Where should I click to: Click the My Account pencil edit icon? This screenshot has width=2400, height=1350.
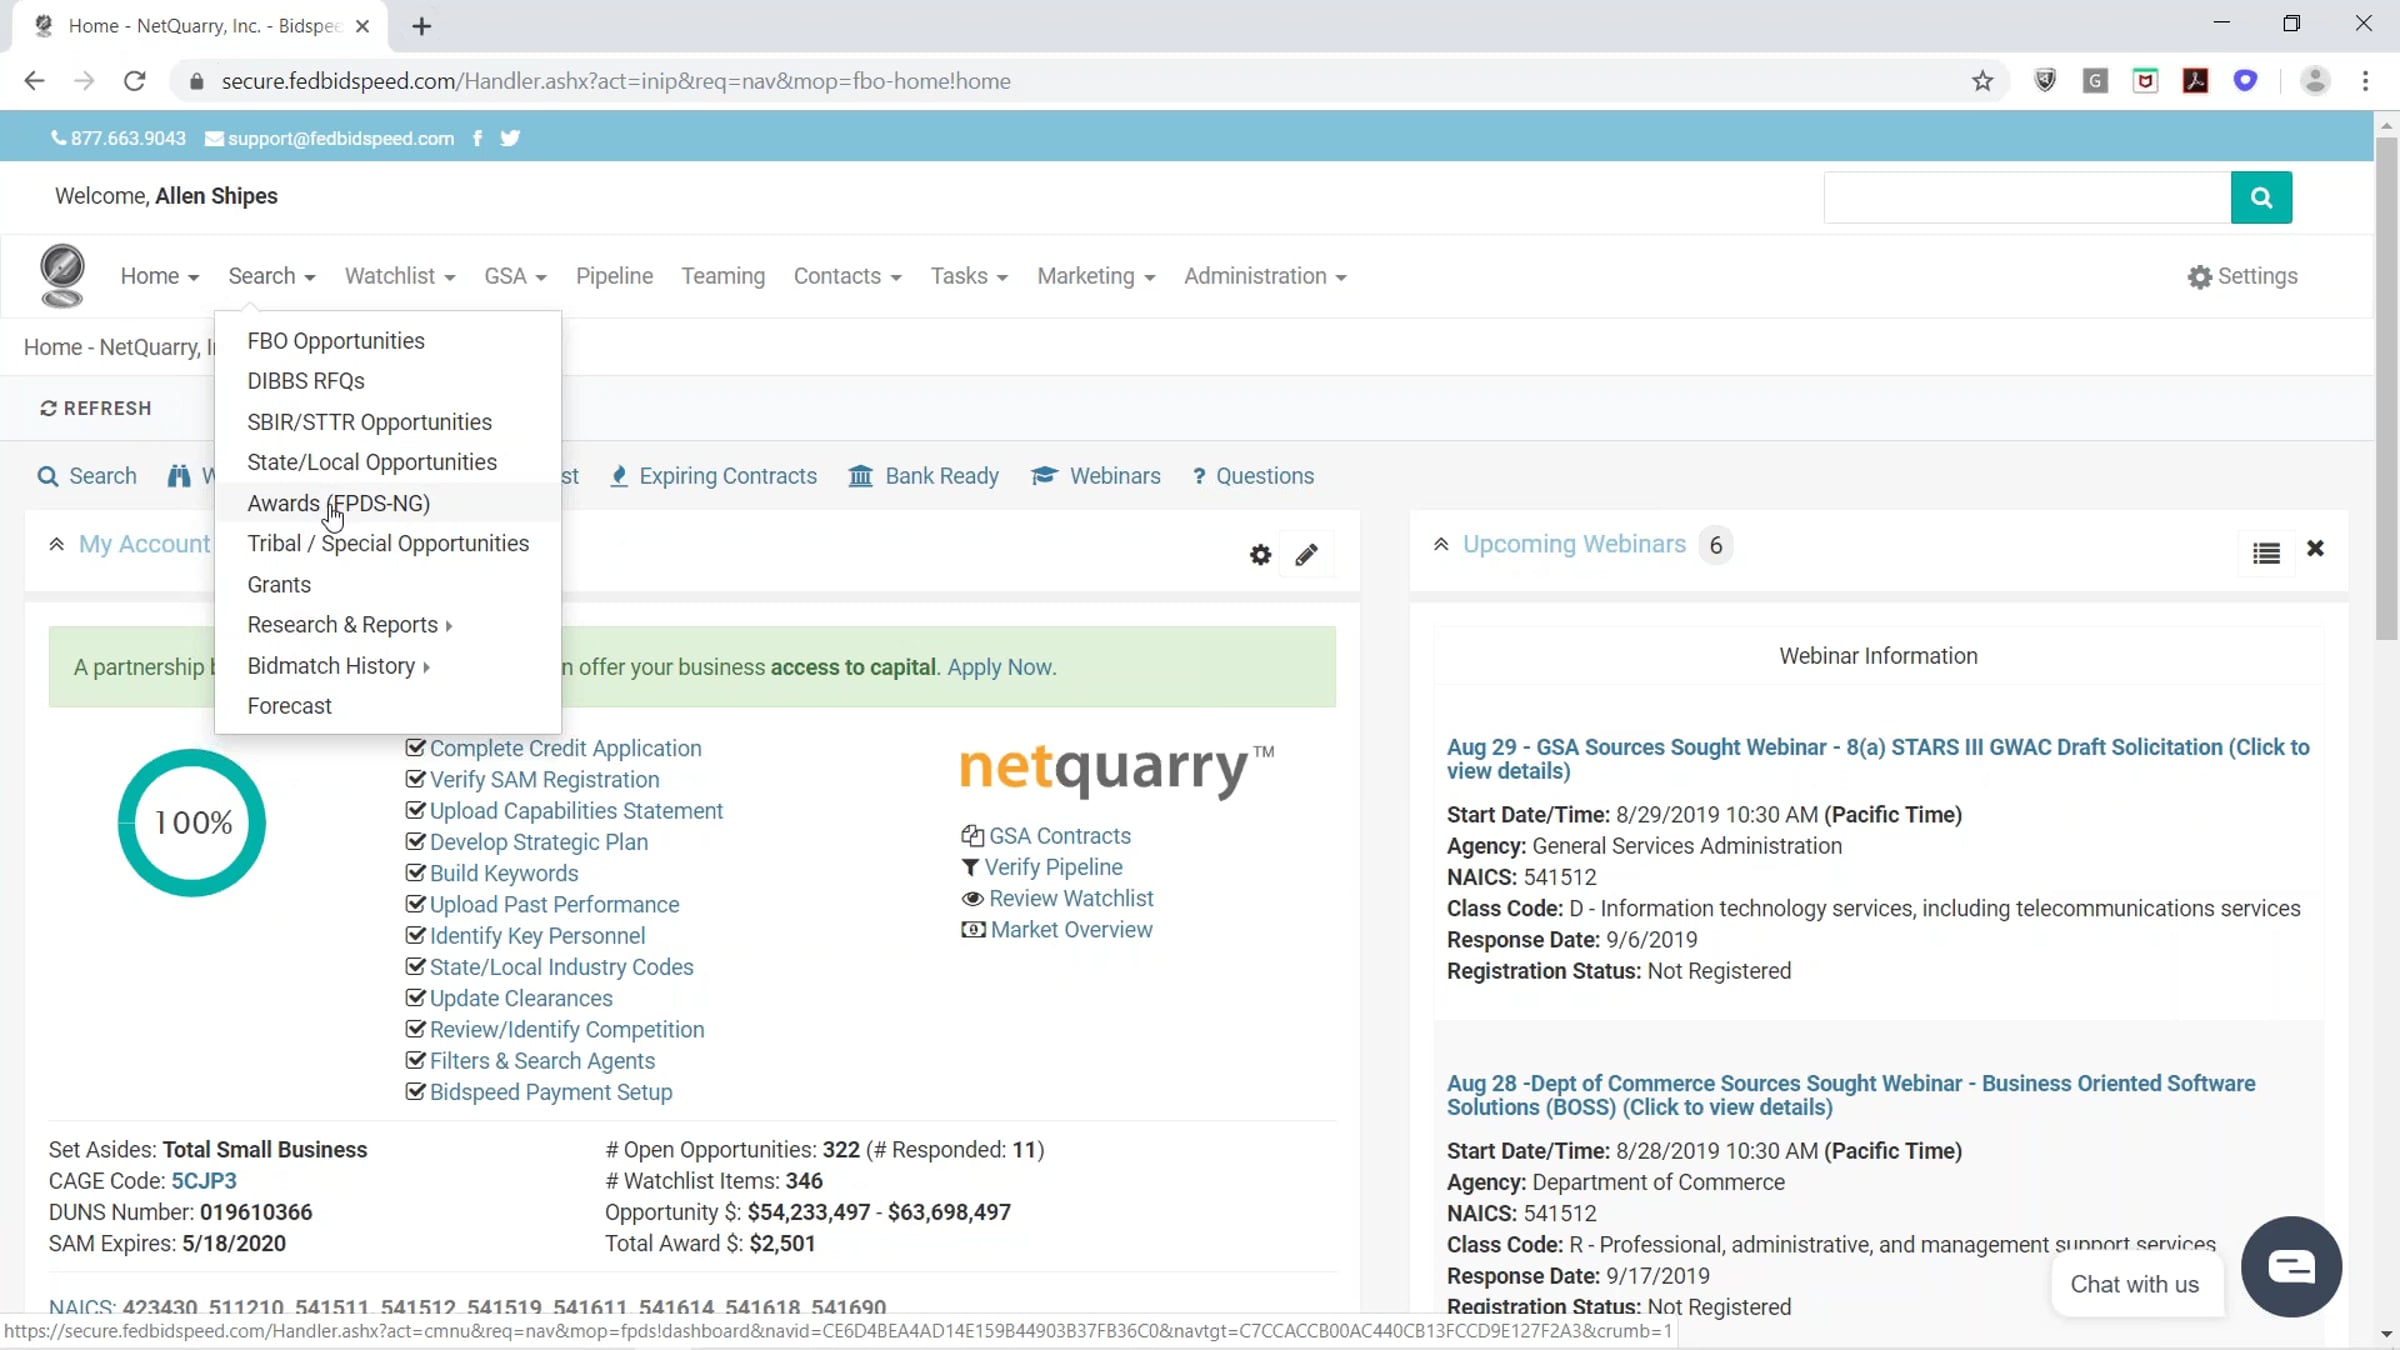point(1306,555)
